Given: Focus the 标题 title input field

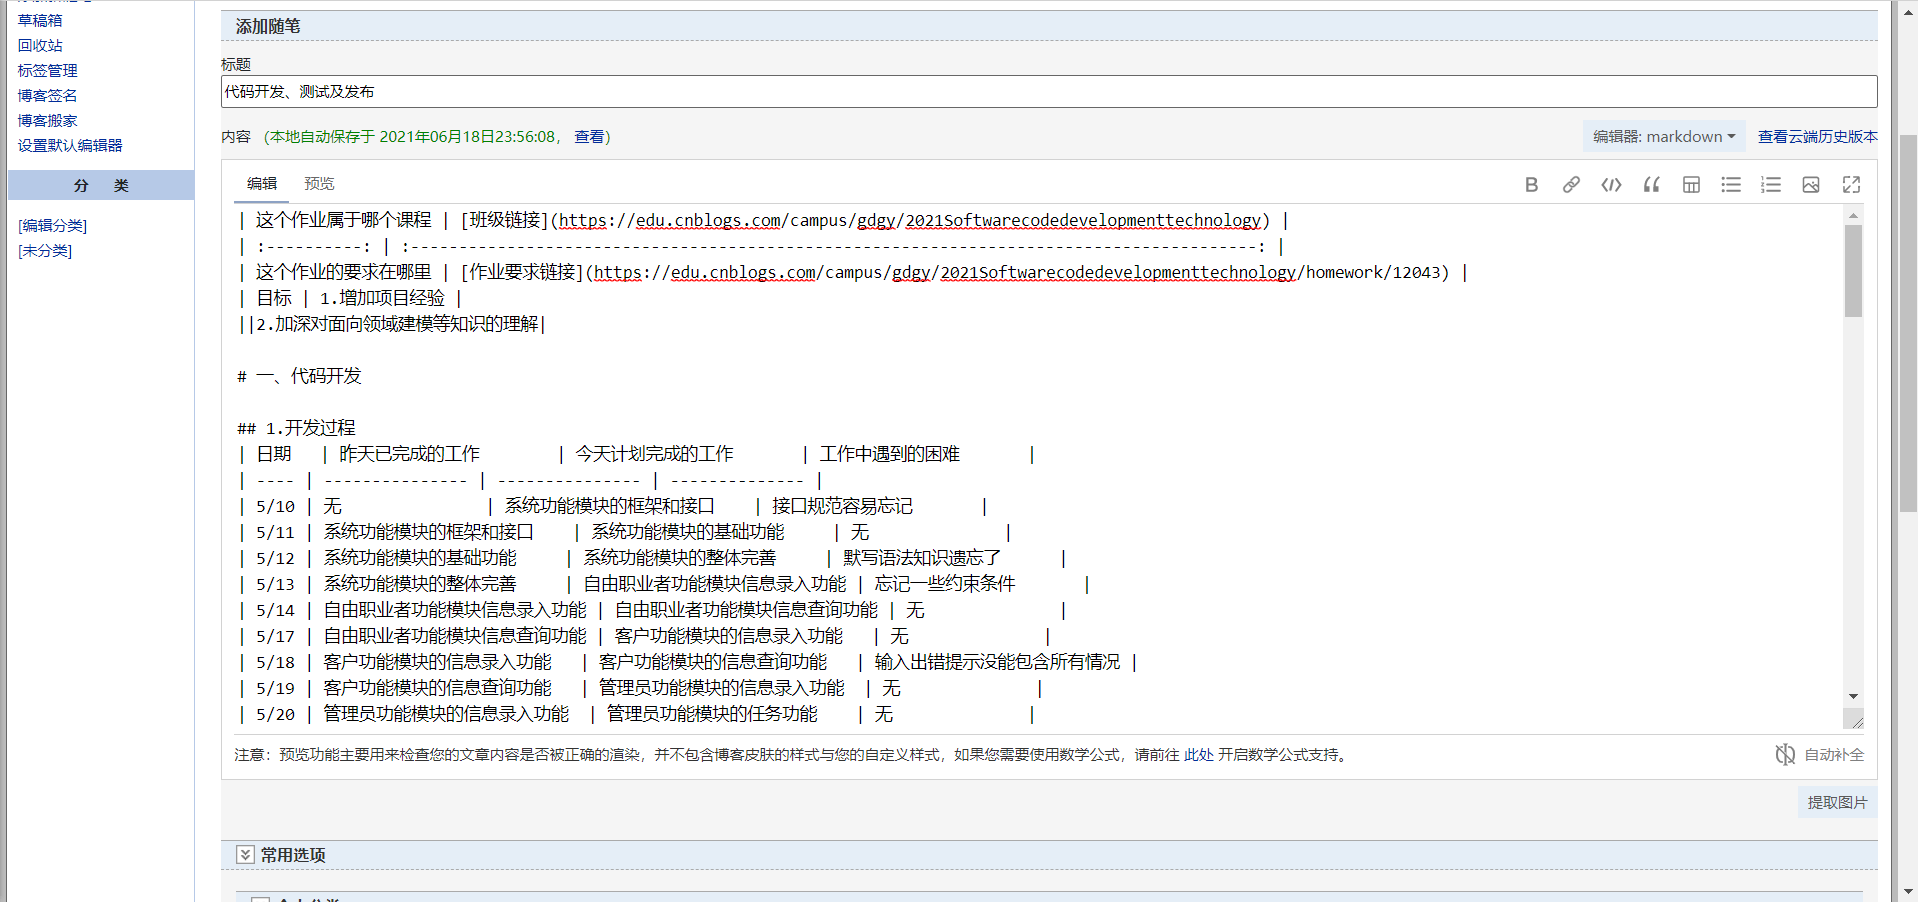Looking at the screenshot, I should tap(1049, 92).
